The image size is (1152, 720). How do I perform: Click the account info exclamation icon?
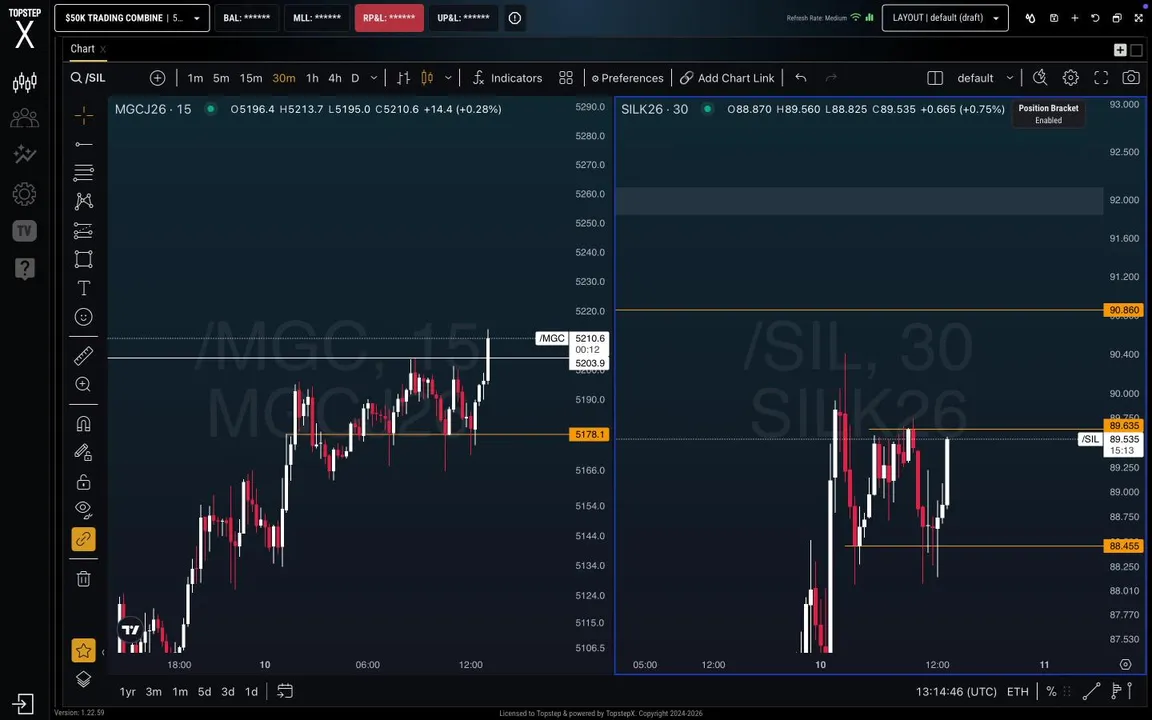[515, 18]
